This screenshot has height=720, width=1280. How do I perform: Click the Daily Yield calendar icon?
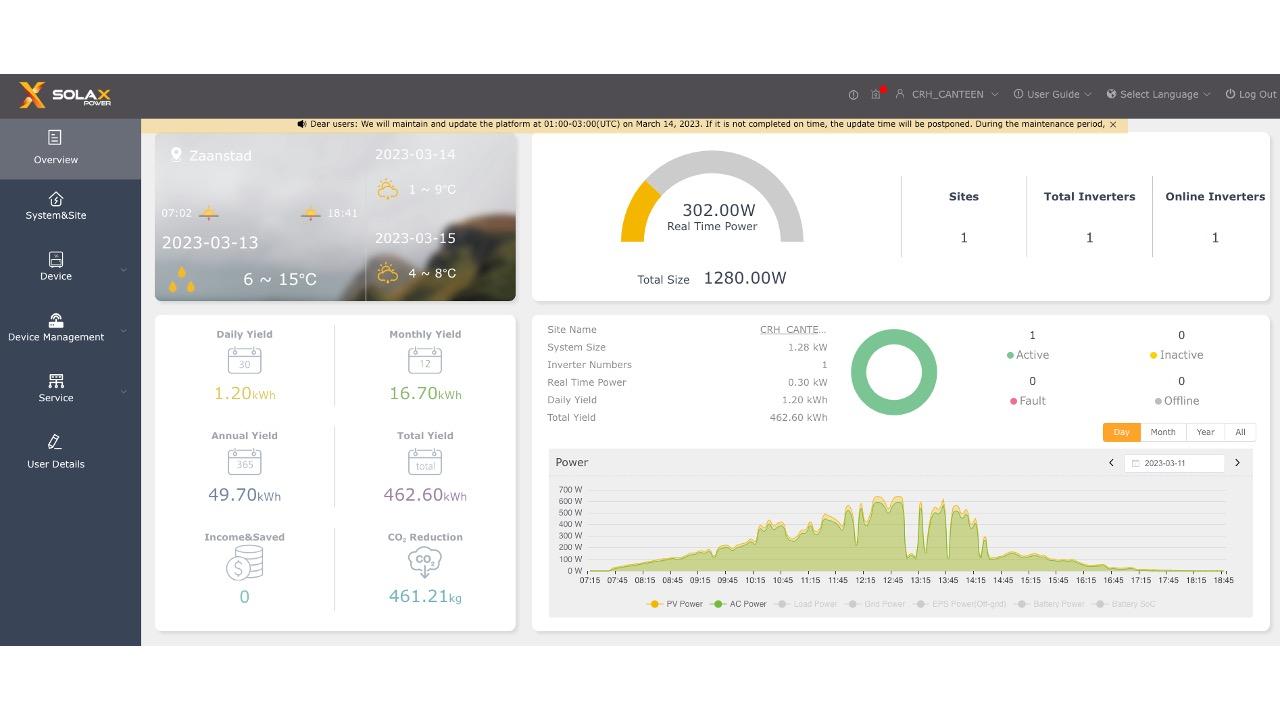coord(244,361)
